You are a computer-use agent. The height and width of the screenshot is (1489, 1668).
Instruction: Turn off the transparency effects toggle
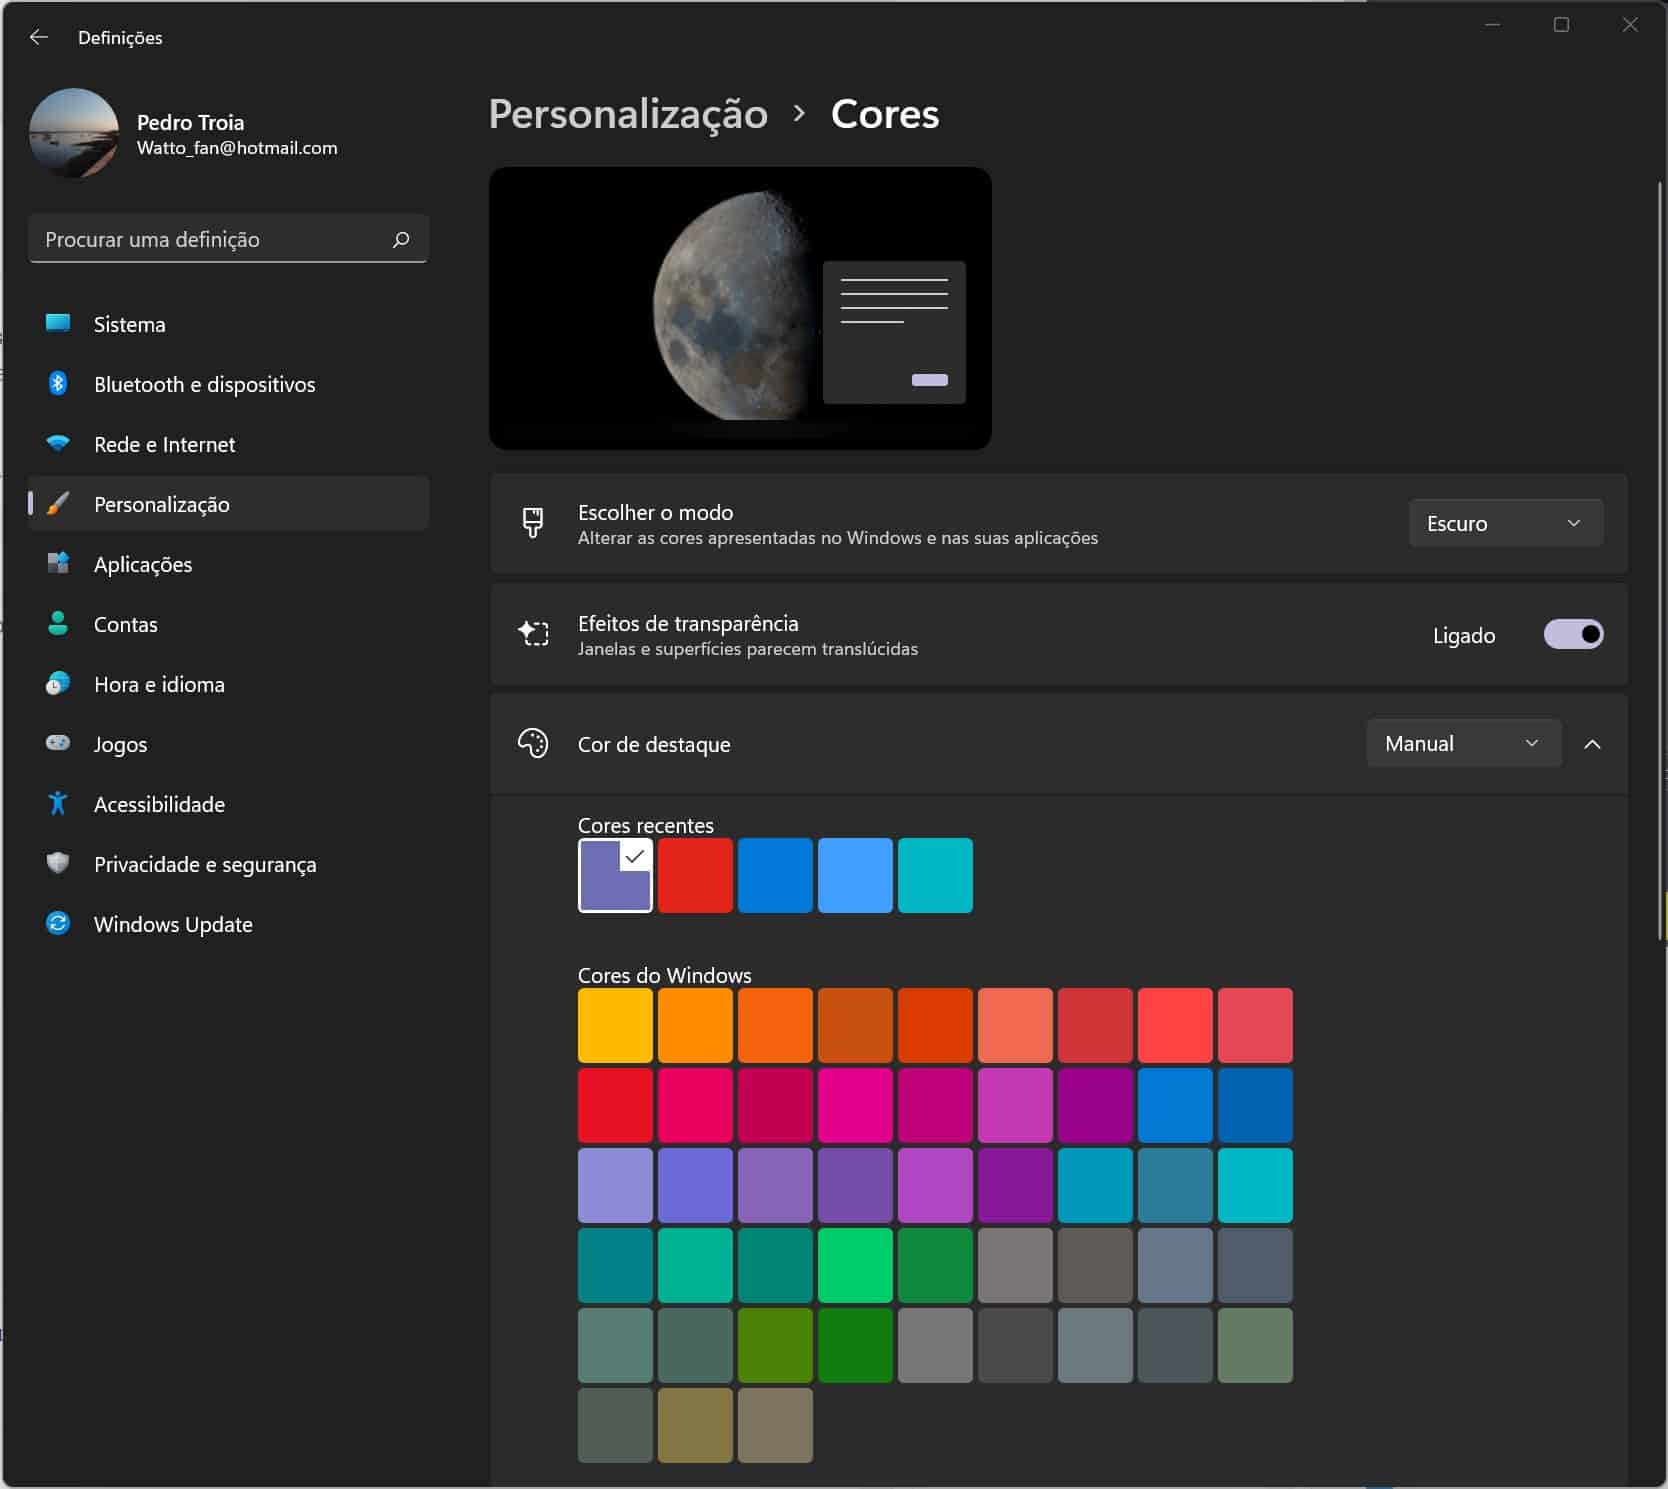click(x=1572, y=634)
